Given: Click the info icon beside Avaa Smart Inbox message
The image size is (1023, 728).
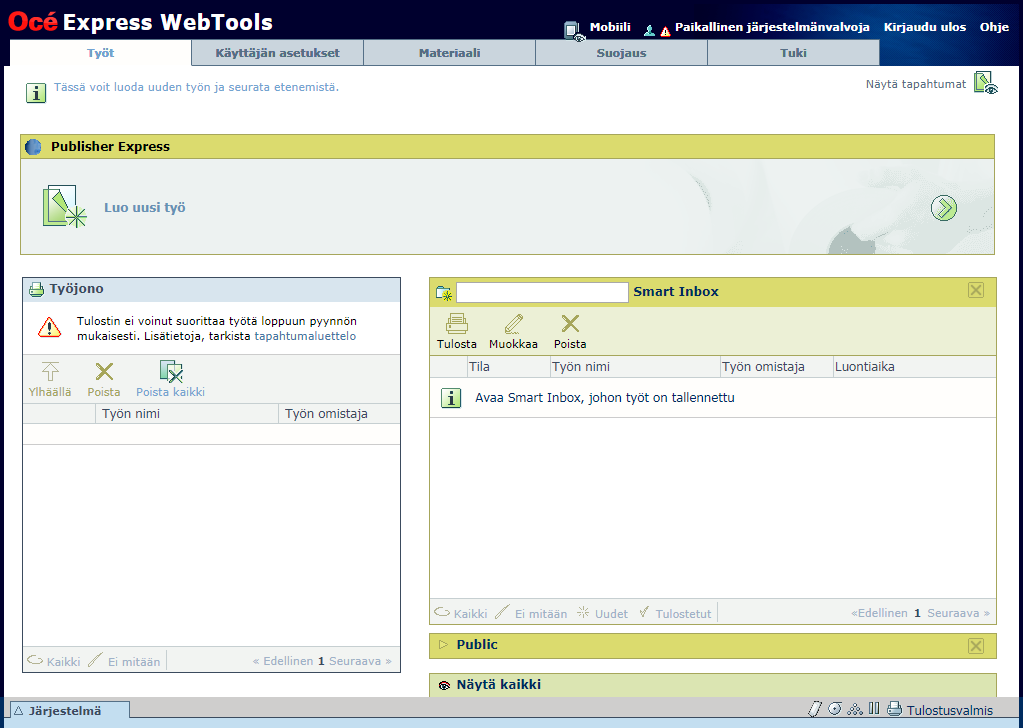Looking at the screenshot, I should pyautogui.click(x=451, y=398).
